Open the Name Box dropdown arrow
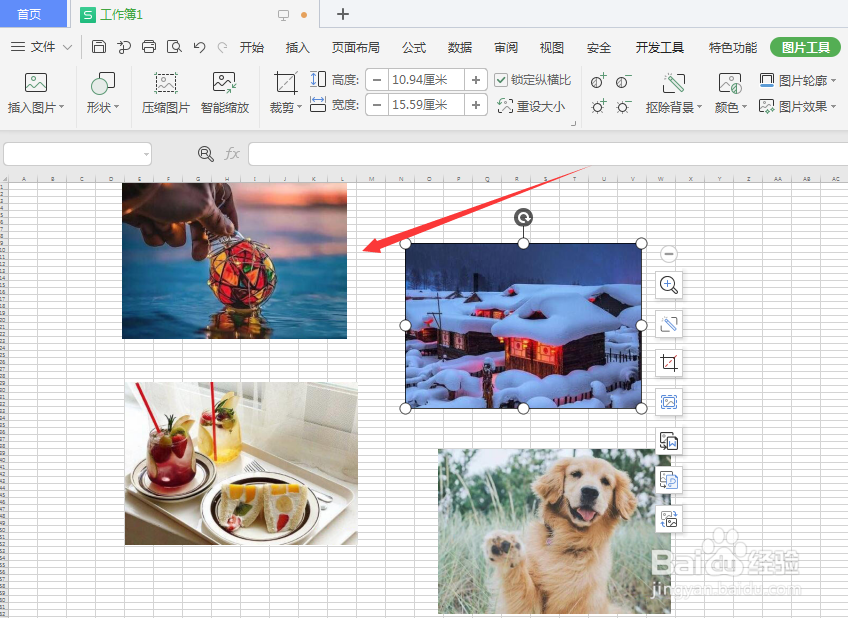The height and width of the screenshot is (618, 848). point(146,155)
